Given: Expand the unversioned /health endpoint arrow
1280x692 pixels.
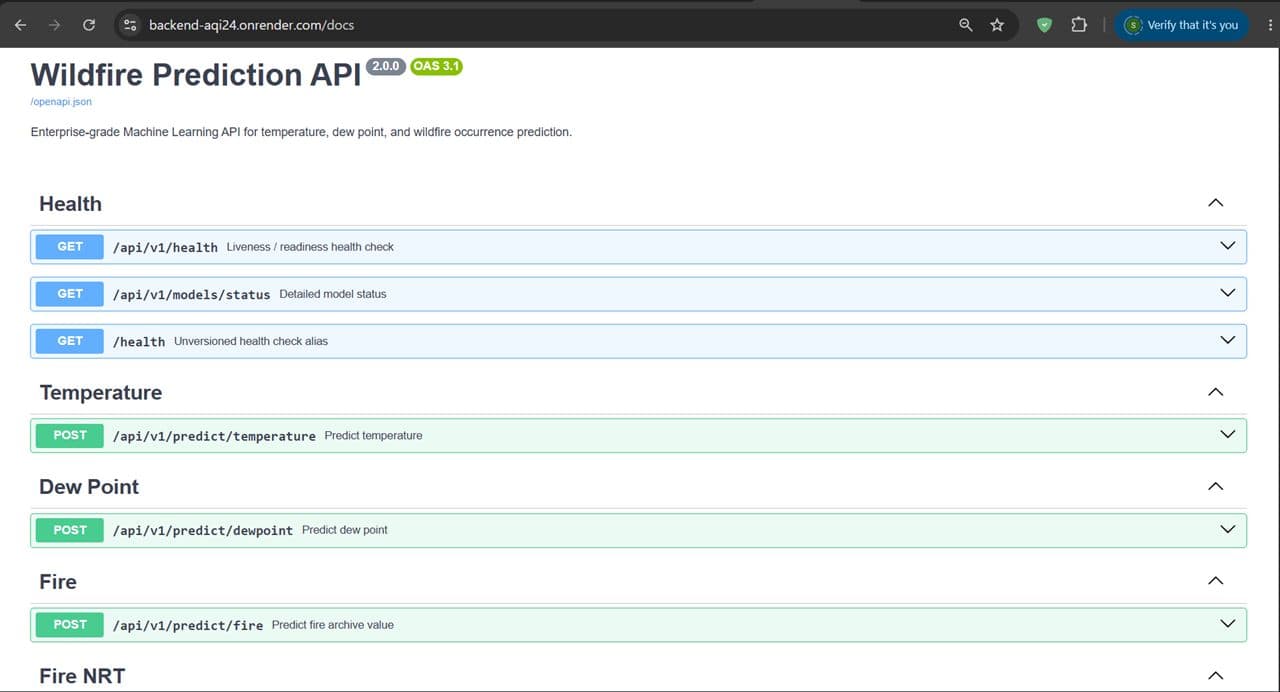Looking at the screenshot, I should pos(1228,340).
